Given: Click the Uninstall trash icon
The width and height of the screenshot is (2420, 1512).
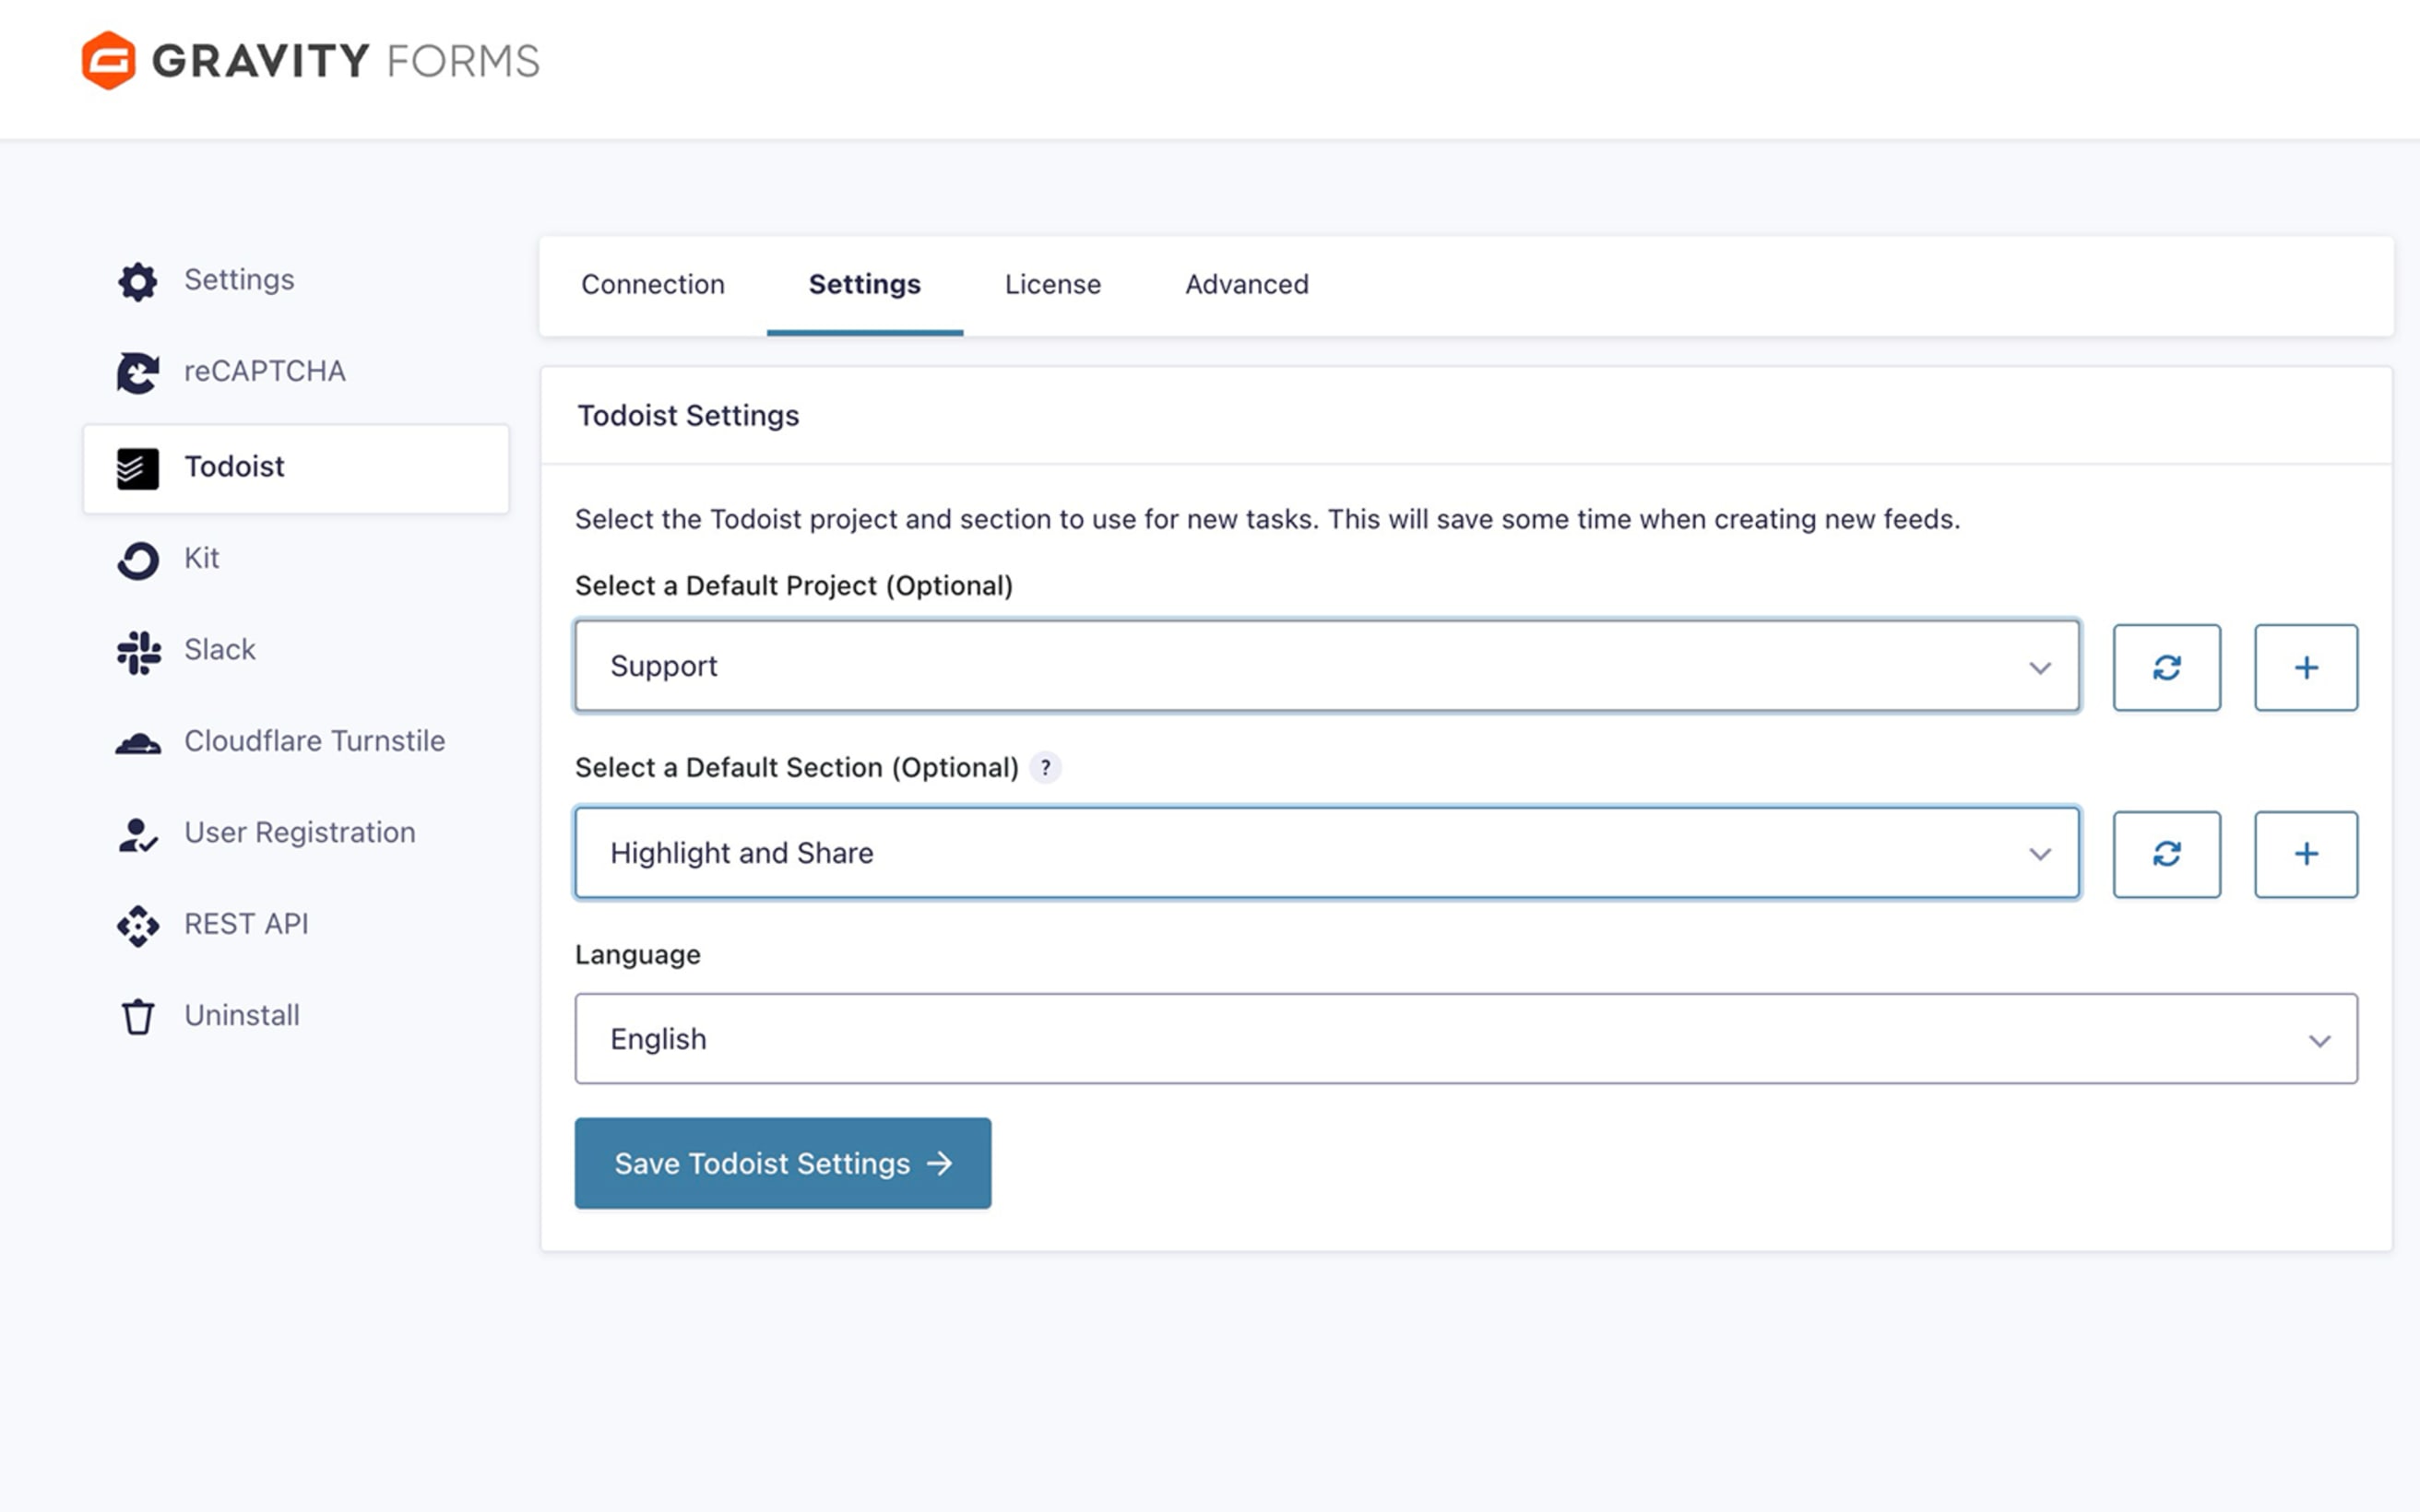Looking at the screenshot, I should [x=138, y=1017].
